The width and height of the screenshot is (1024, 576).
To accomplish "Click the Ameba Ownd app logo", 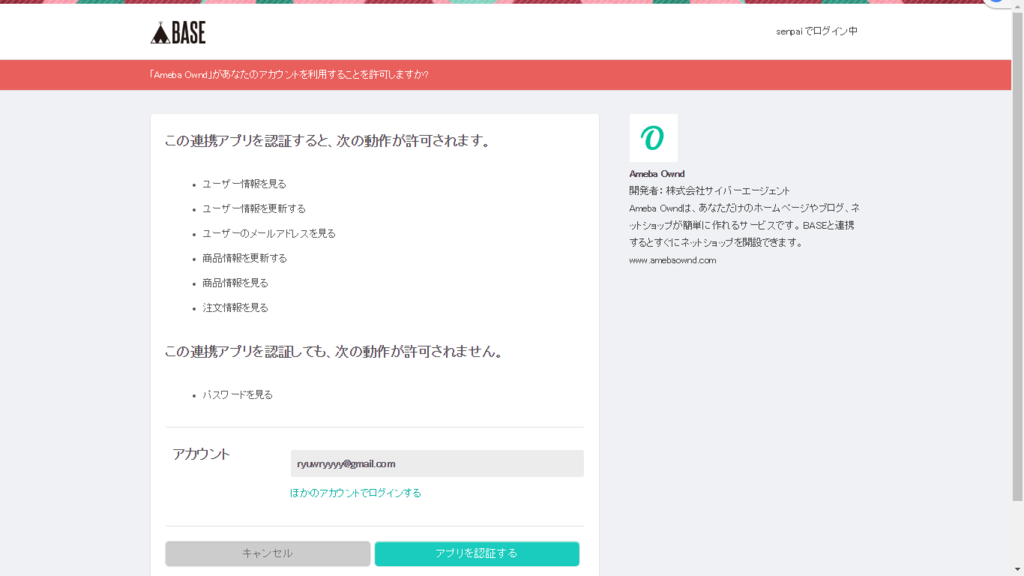I will (x=653, y=138).
